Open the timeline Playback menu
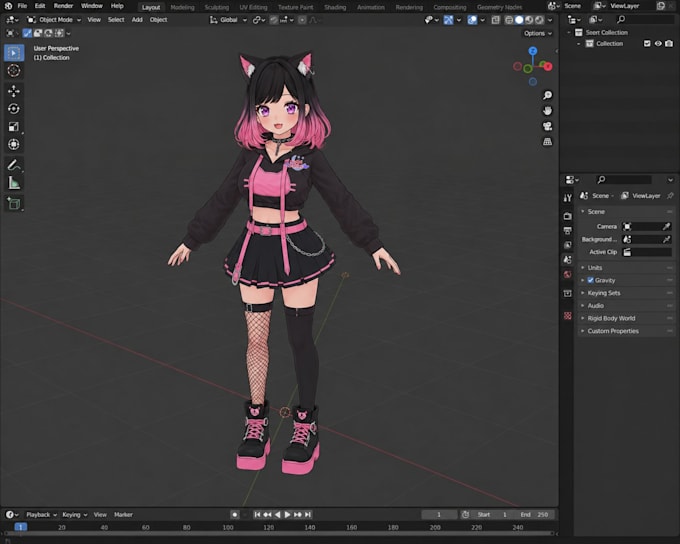Image resolution: width=680 pixels, height=544 pixels. point(41,515)
